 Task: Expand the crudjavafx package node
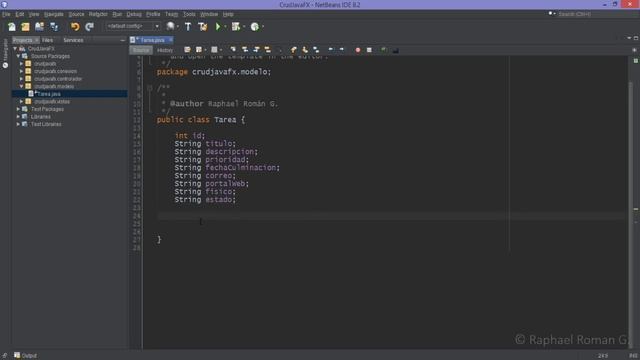point(22,64)
